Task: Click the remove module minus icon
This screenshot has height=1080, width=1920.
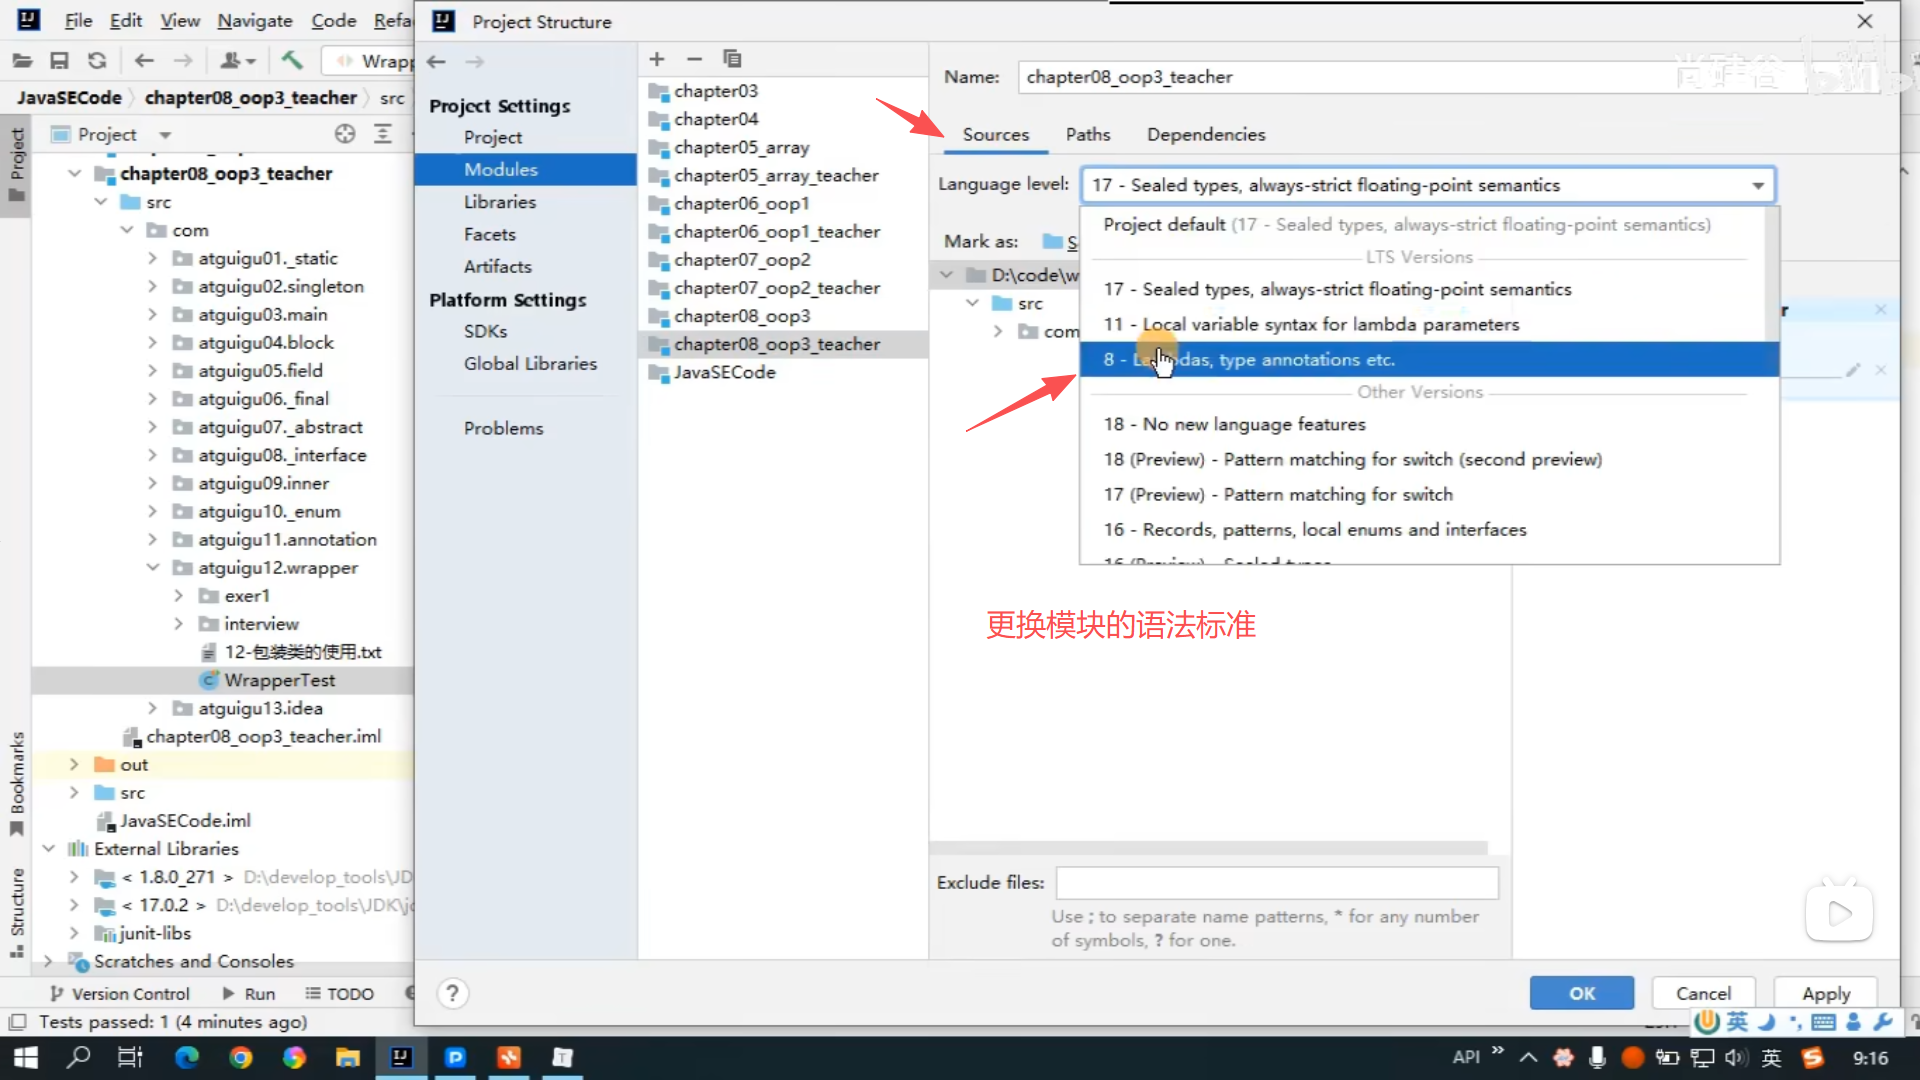Action: [x=694, y=59]
